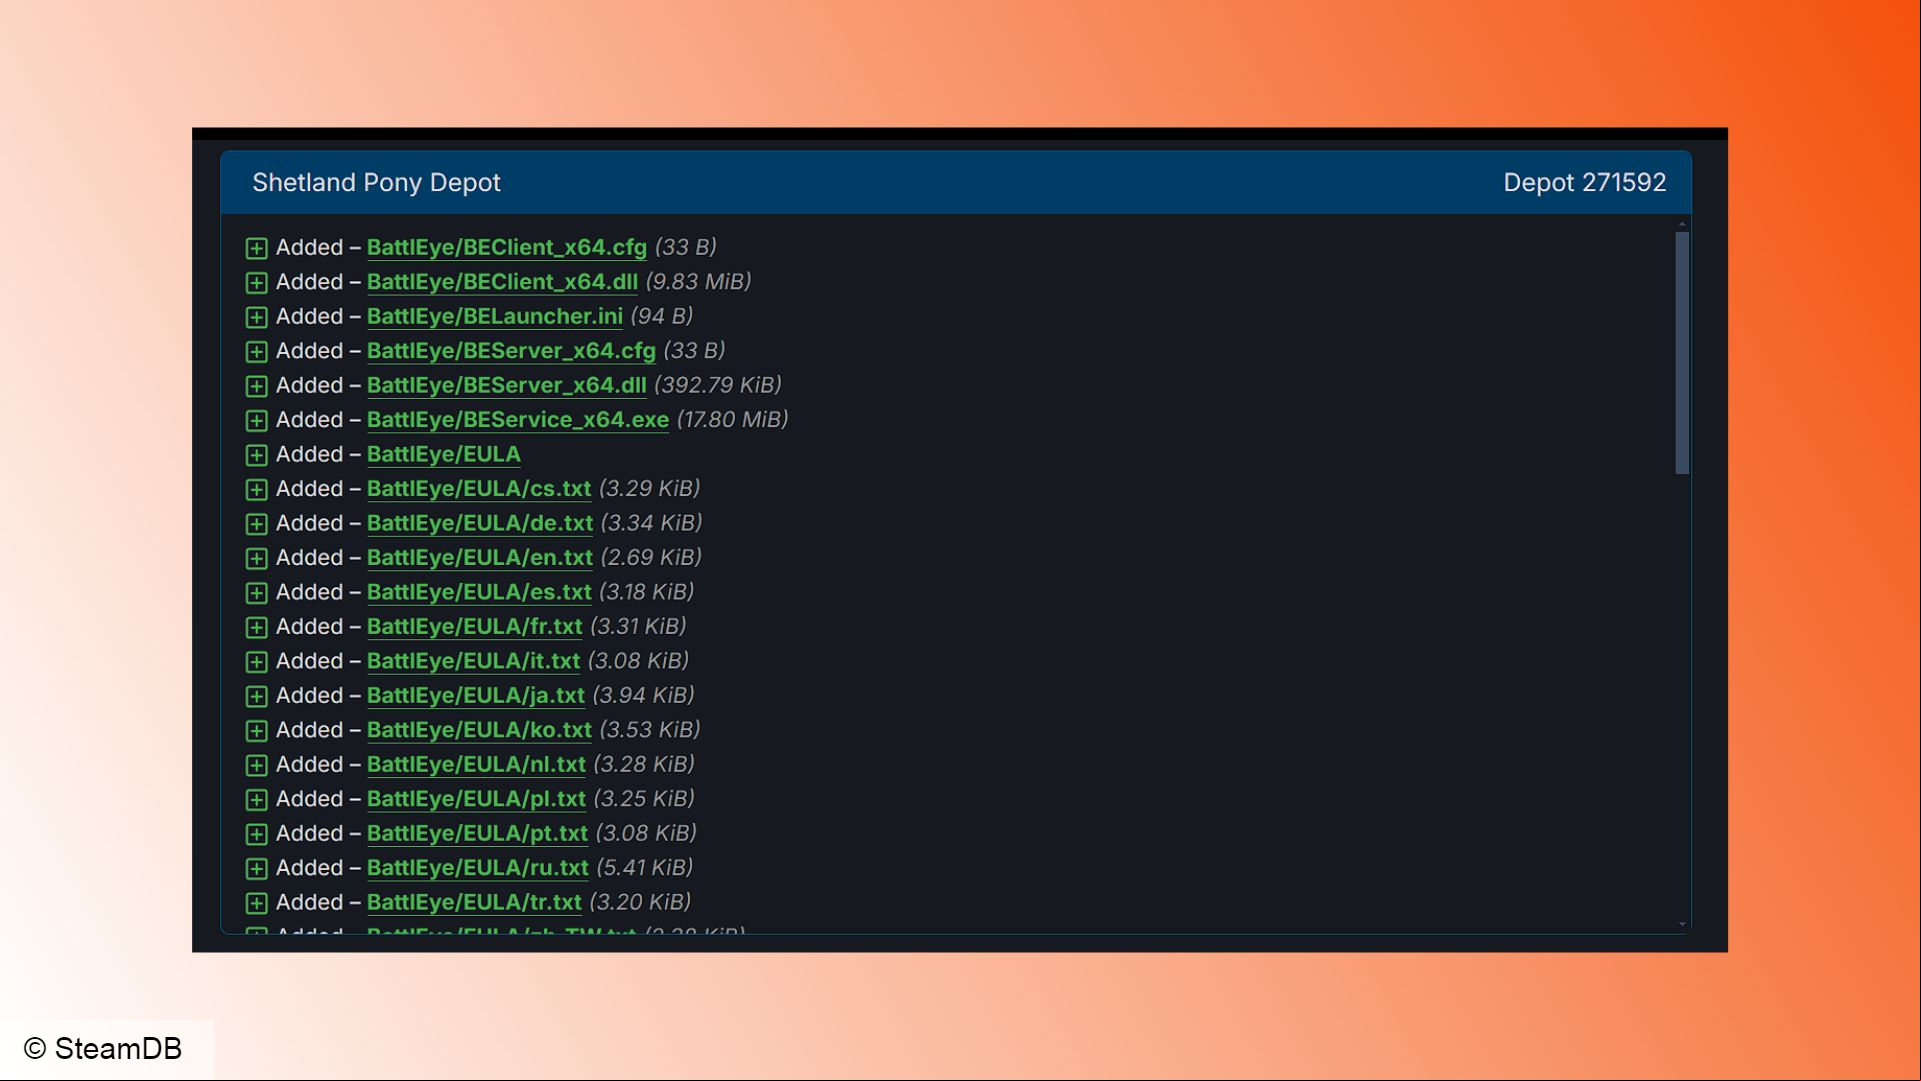Image resolution: width=1921 pixels, height=1081 pixels.
Task: Open the BattlEye/BELauncher.ini link
Action: point(494,316)
